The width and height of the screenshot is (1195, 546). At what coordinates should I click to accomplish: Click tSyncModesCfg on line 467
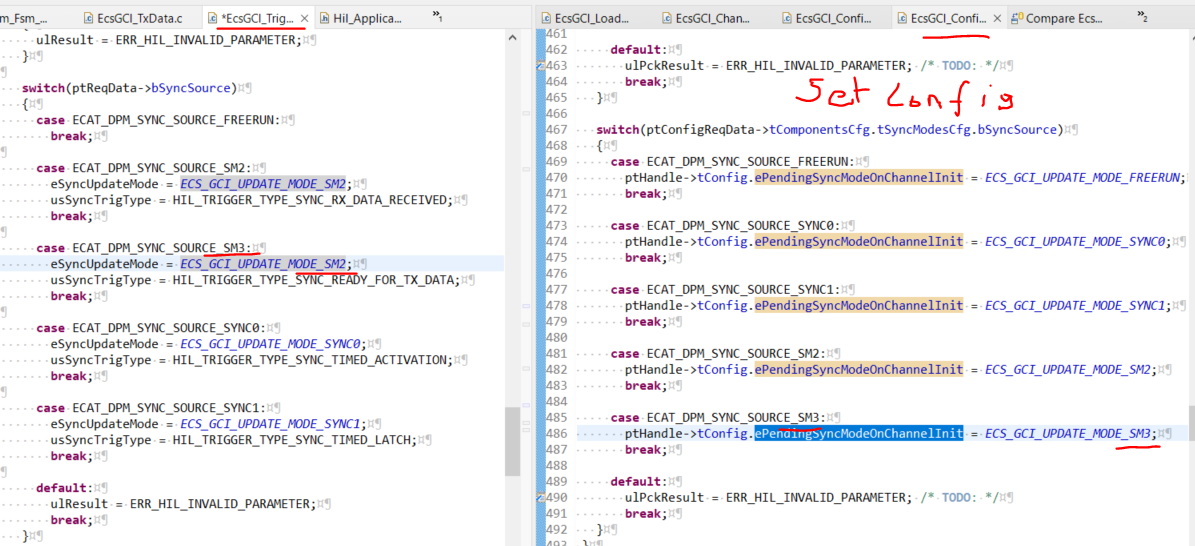(924, 130)
